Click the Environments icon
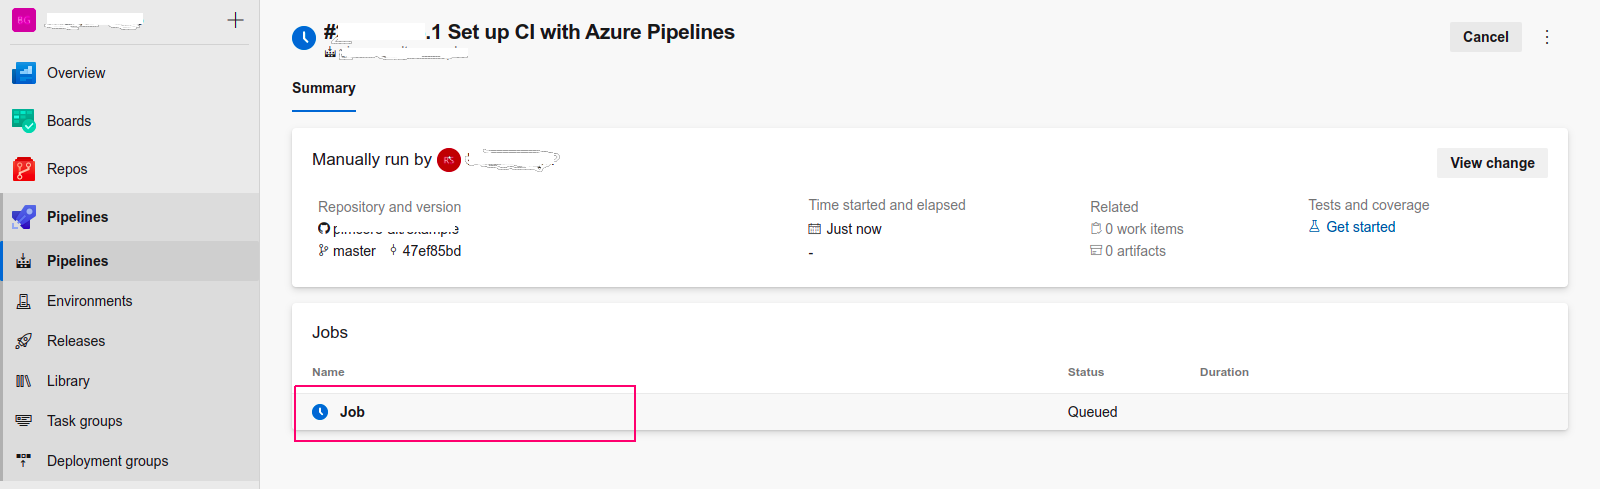 [24, 301]
